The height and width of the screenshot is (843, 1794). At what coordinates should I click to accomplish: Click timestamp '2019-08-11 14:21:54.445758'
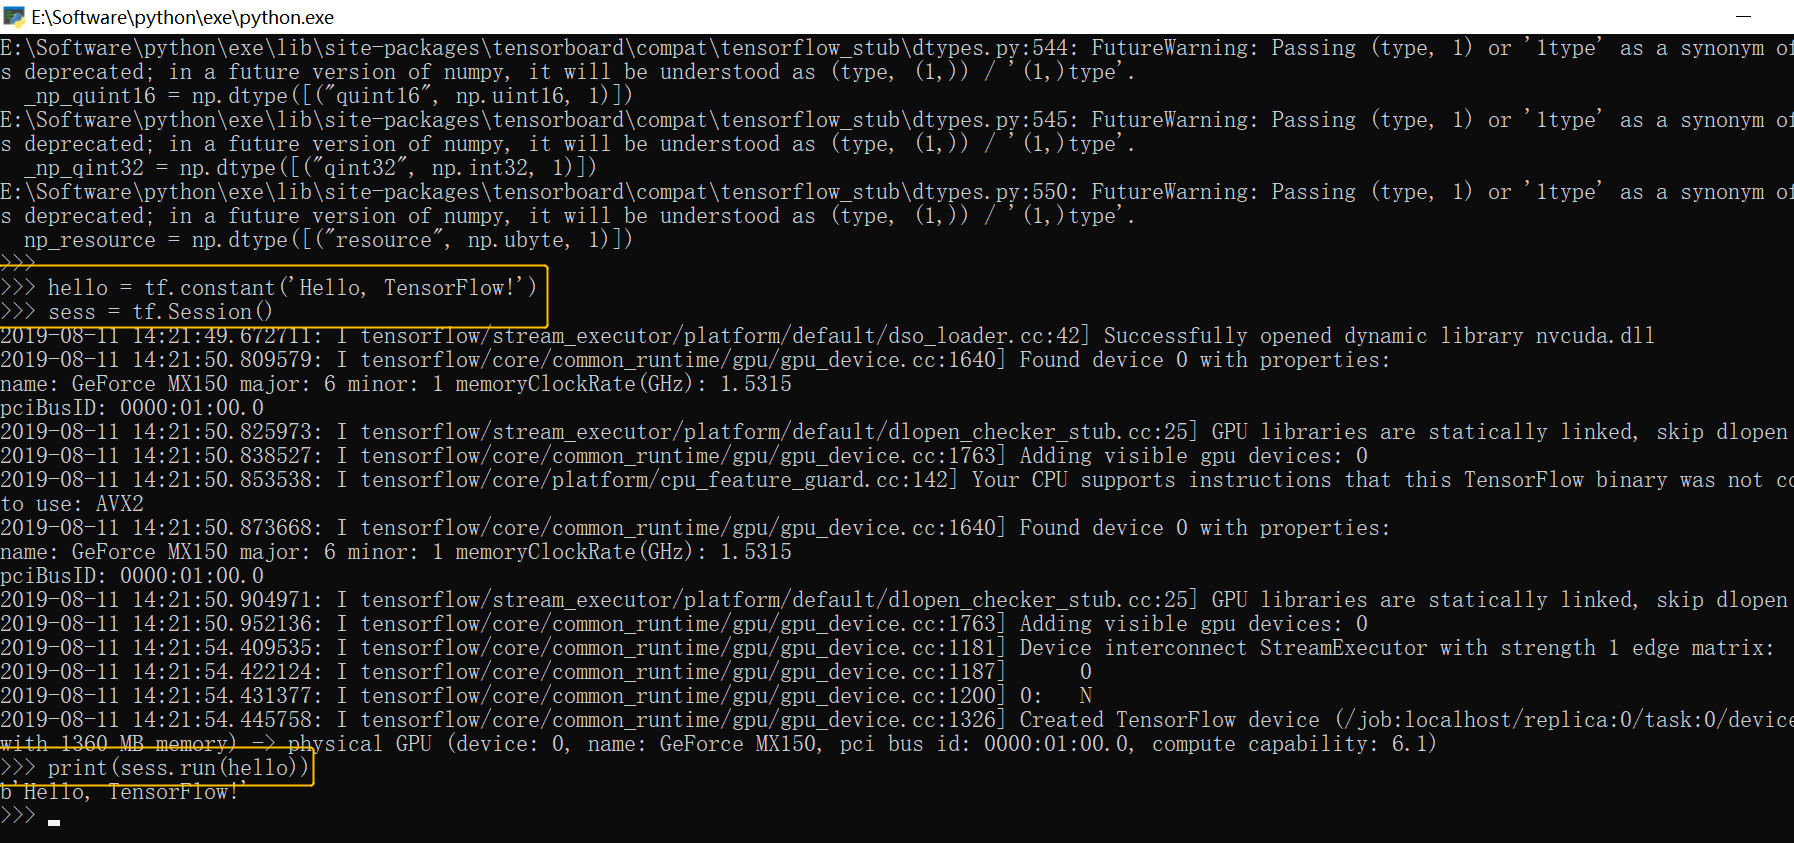pos(161,720)
